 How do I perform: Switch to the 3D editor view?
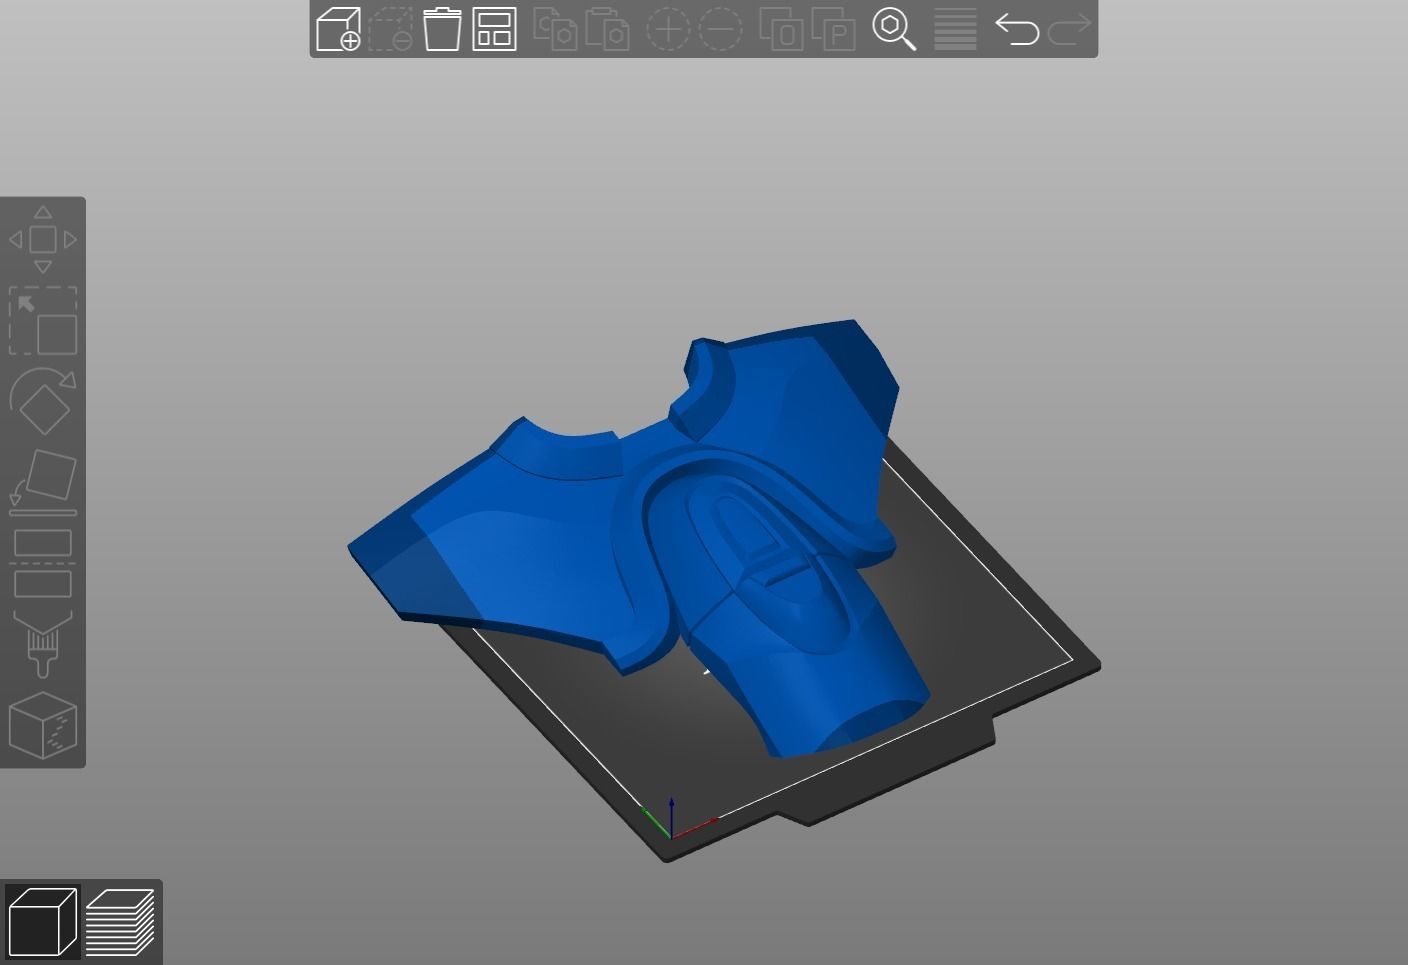click(42, 922)
